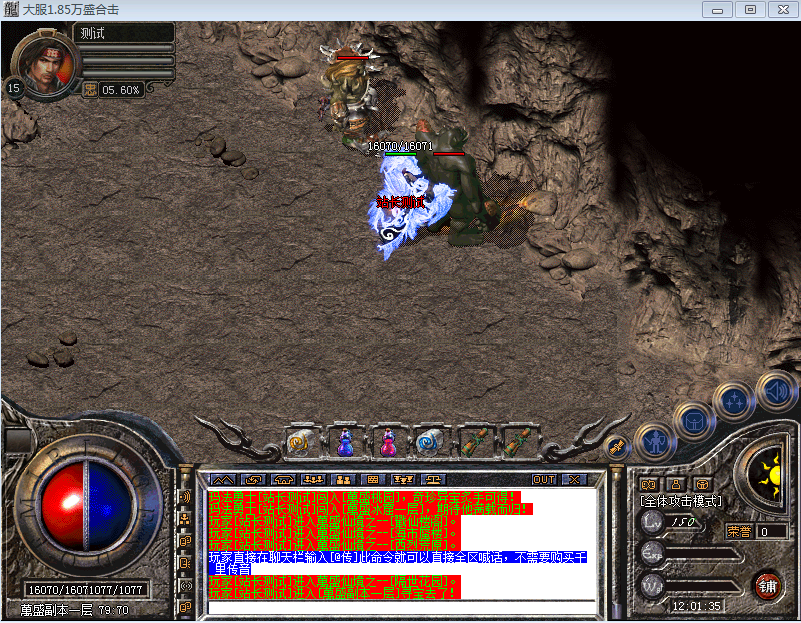Click the telephone-shaped chat toolbar icon

284,480
